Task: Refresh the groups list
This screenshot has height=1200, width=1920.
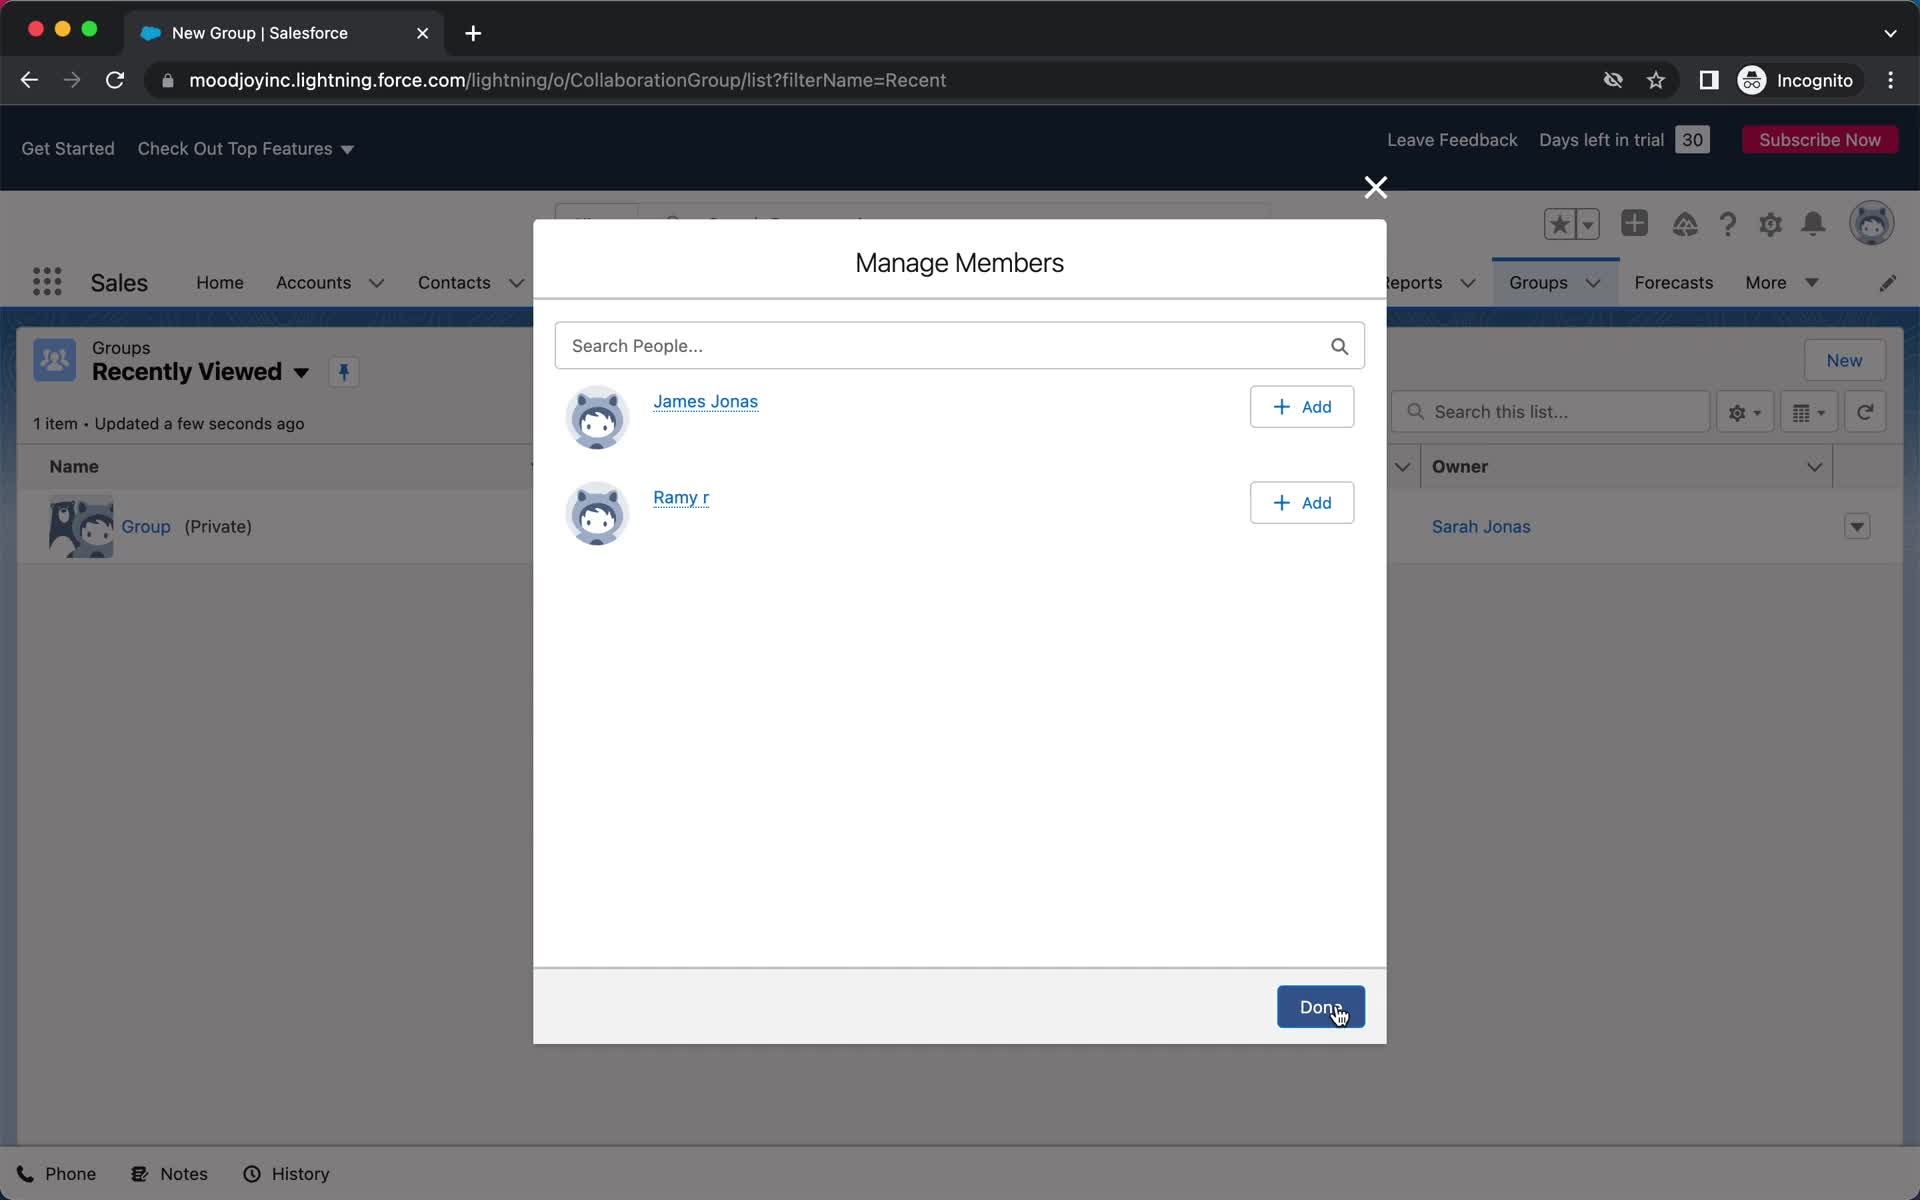Action: tap(1865, 412)
